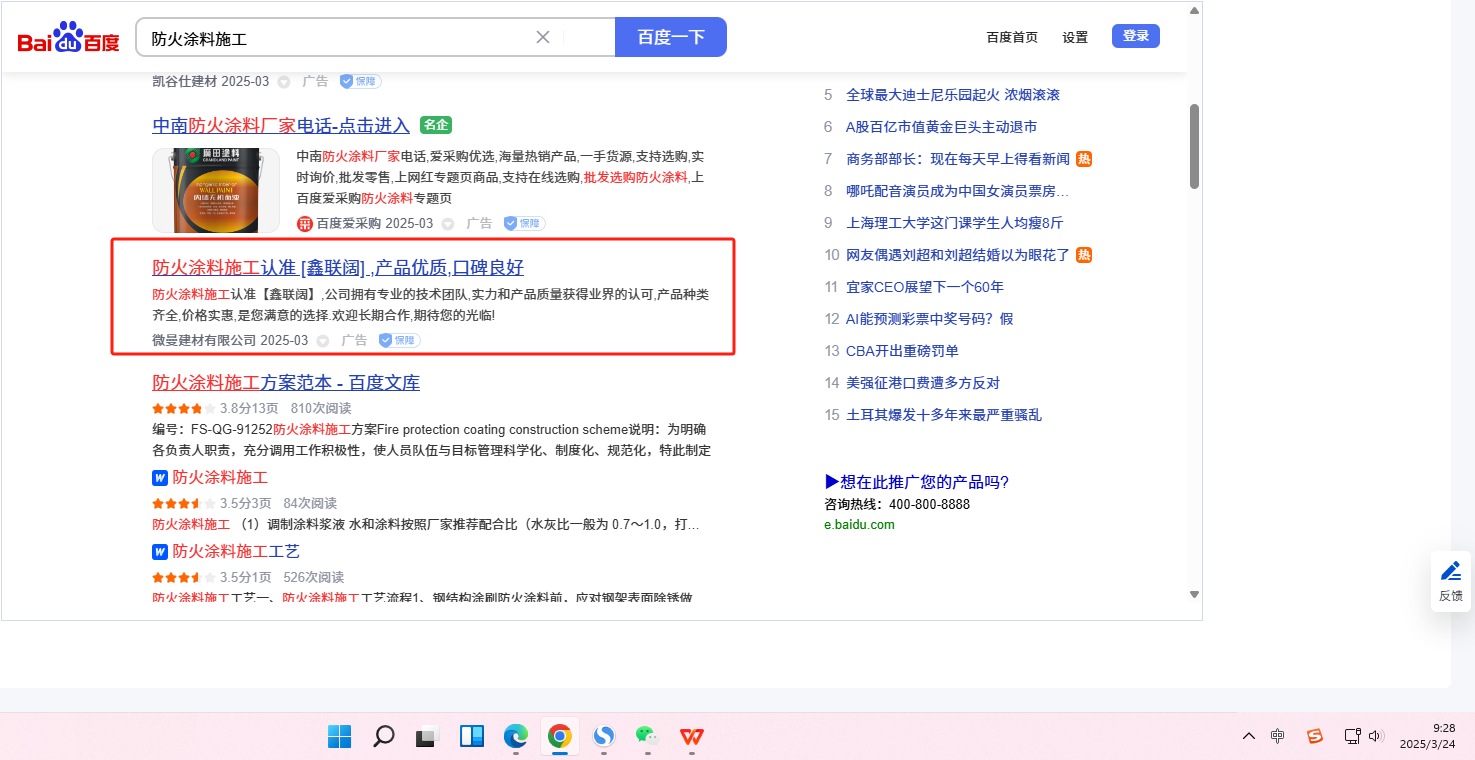Open hot search item 宜家CEO展望下一个60年
1475x760 pixels.
coord(925,287)
